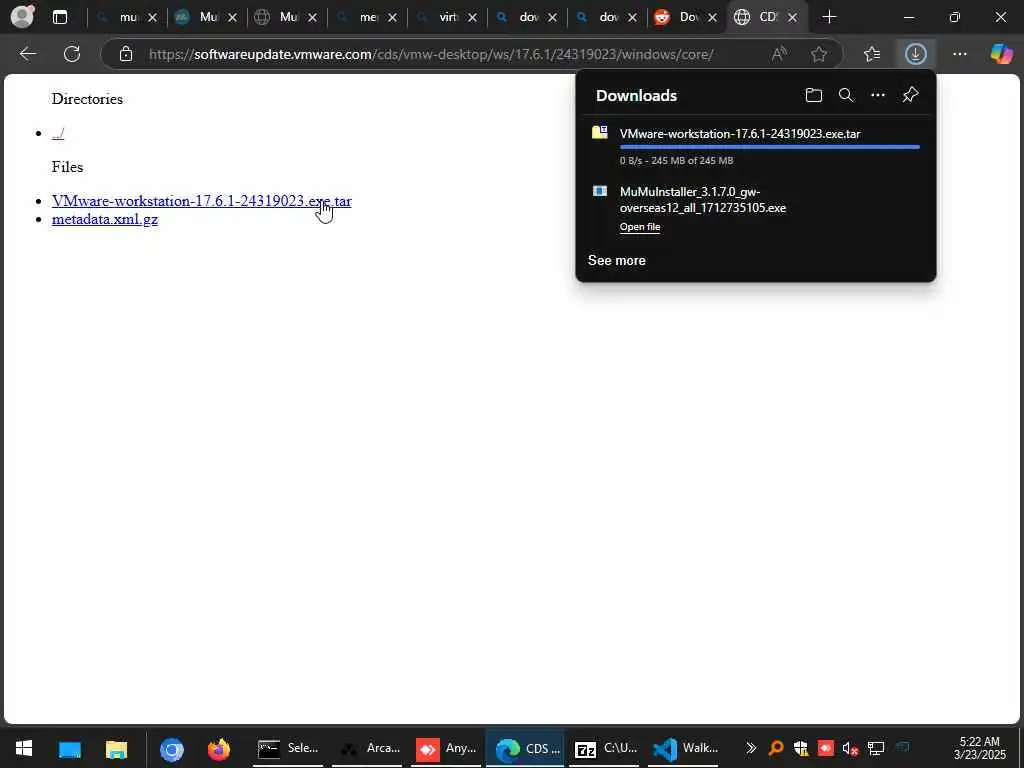The height and width of the screenshot is (768, 1024).
Task: Open downloads folder in Downloads panel
Action: pos(814,95)
